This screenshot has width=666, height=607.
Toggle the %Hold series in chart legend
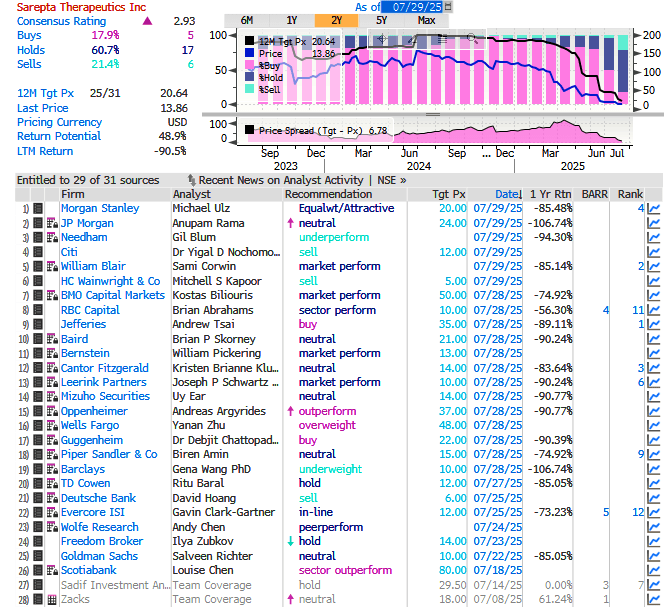(x=250, y=78)
